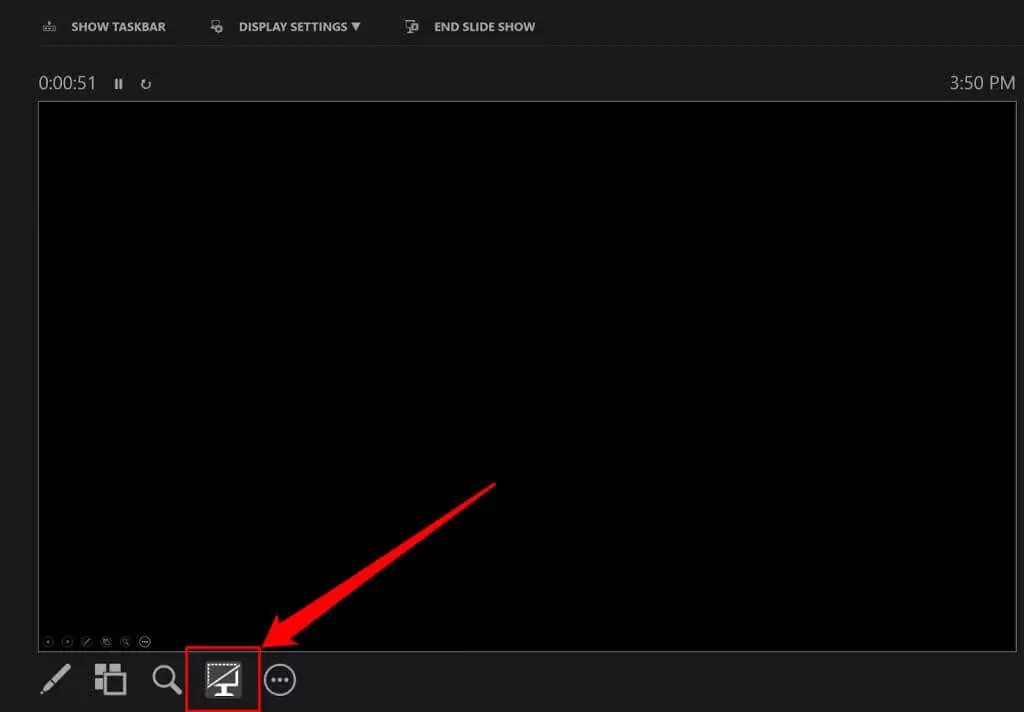
Task: Select the large pen and laser pointer tool
Action: (x=56, y=679)
